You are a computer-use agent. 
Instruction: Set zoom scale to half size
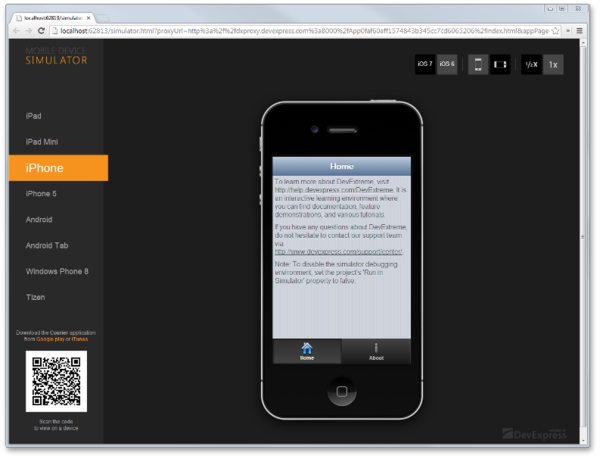[531, 64]
